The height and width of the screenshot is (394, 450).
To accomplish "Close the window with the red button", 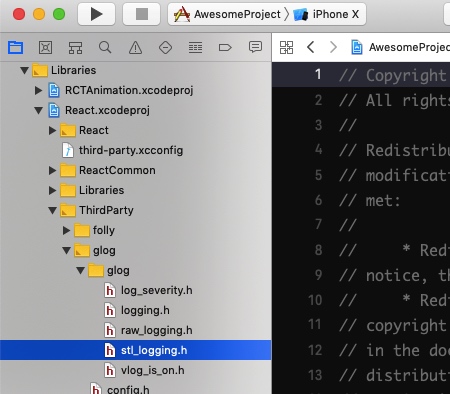I will click(19, 14).
